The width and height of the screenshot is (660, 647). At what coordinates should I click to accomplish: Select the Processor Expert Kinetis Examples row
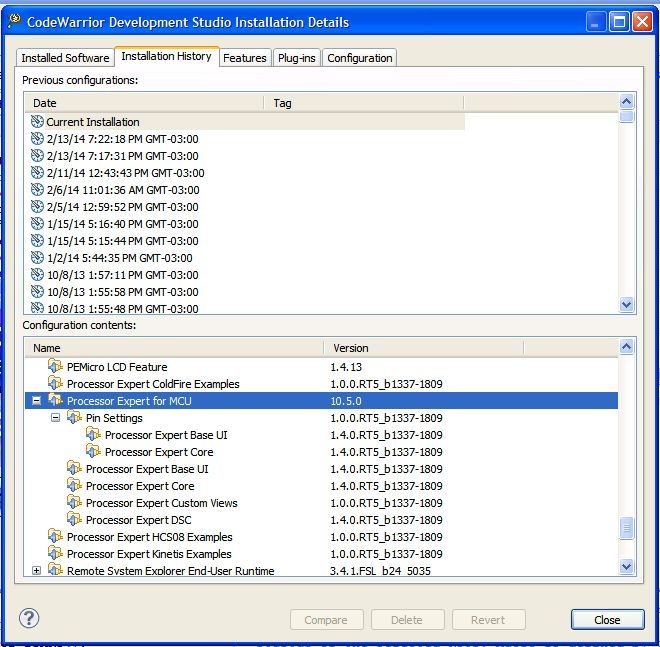pos(322,554)
